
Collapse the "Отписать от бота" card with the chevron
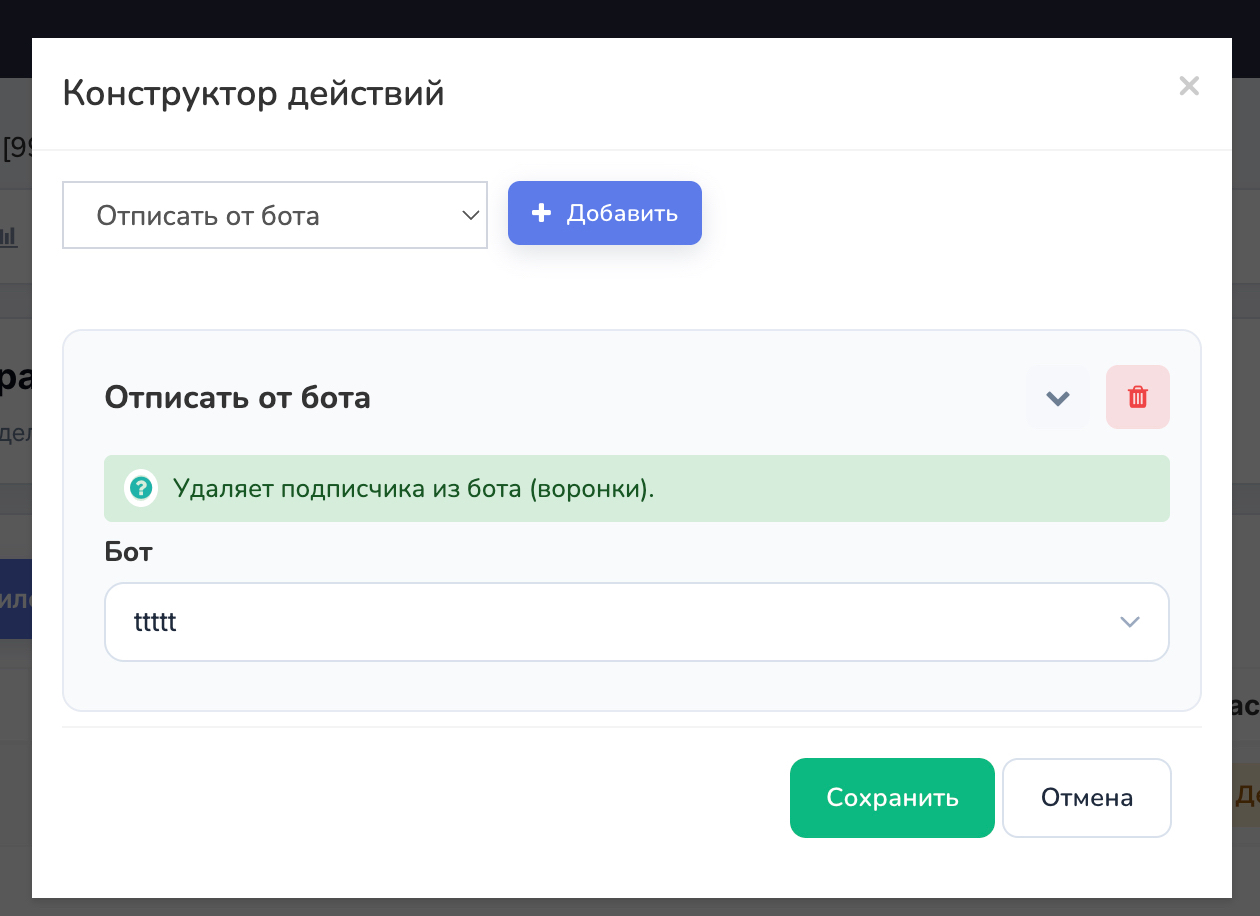(1058, 397)
